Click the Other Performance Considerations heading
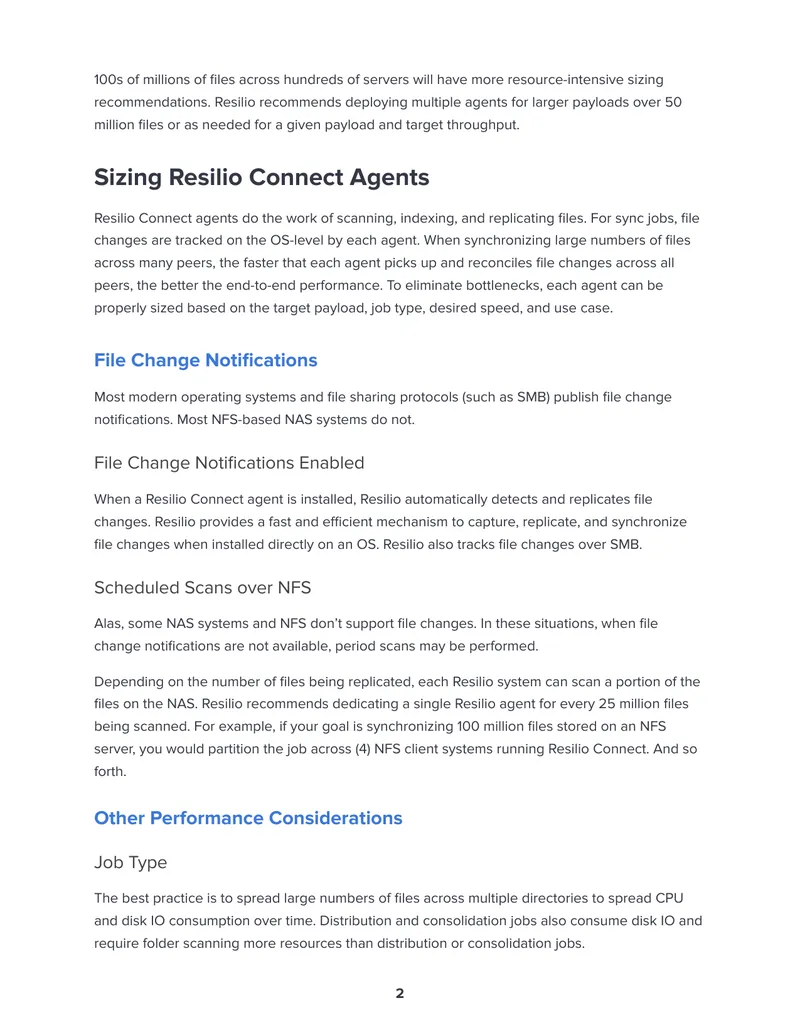This screenshot has width=800, height=1035. coord(248,818)
